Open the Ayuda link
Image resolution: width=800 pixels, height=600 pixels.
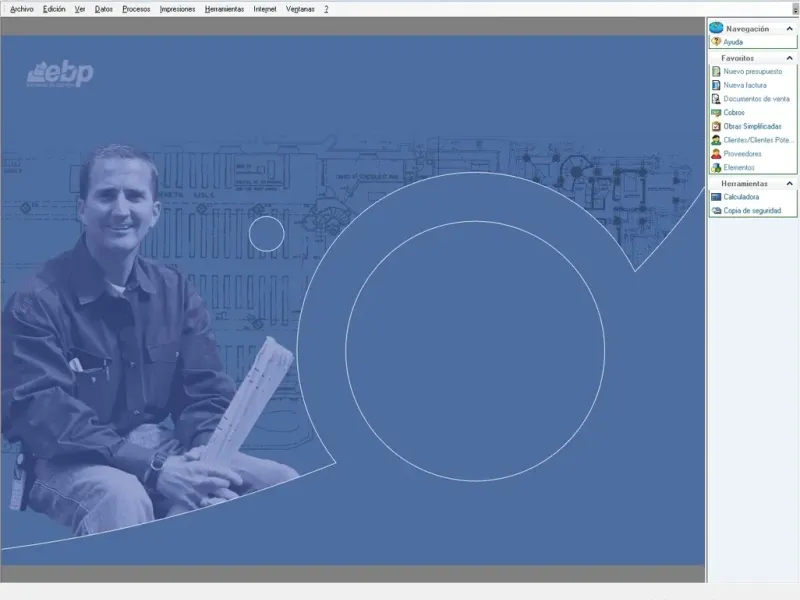[x=733, y=42]
